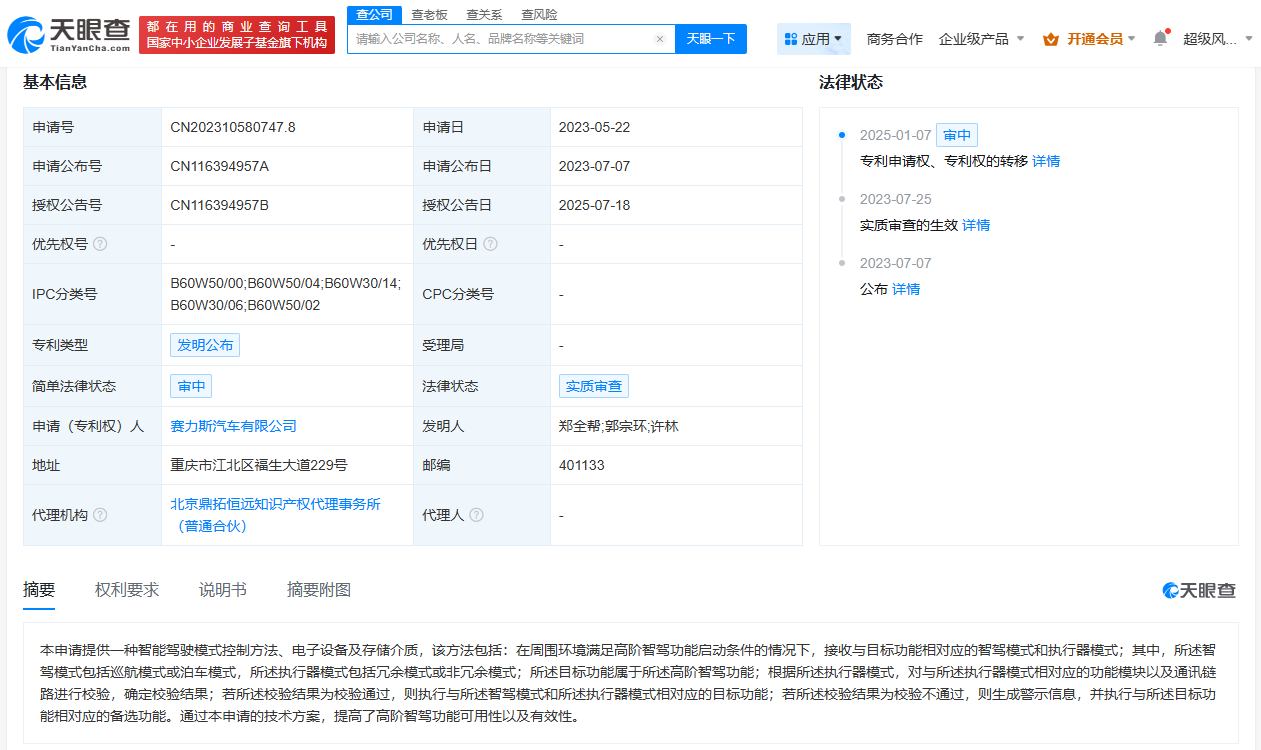This screenshot has height=750, width=1261.
Task: Click help icon next to 代理机构
Action: pos(100,515)
